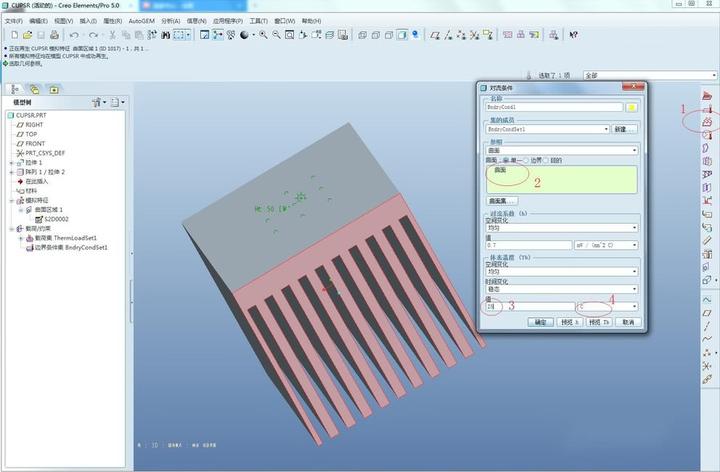This screenshot has width=720, height=472.
Task: Click the heat load icon at top of right toolbar
Action: [707, 96]
